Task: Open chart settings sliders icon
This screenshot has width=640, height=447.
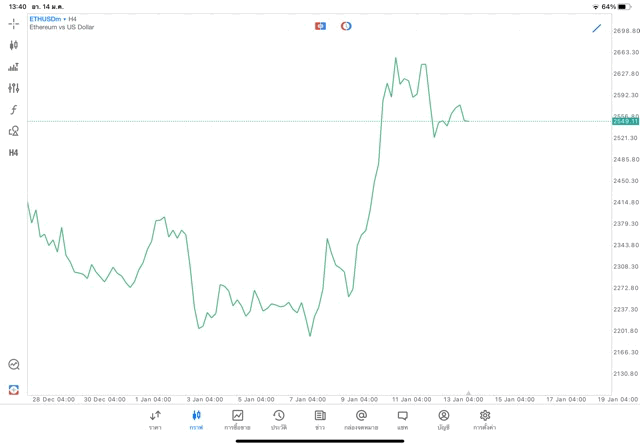Action: (x=14, y=88)
